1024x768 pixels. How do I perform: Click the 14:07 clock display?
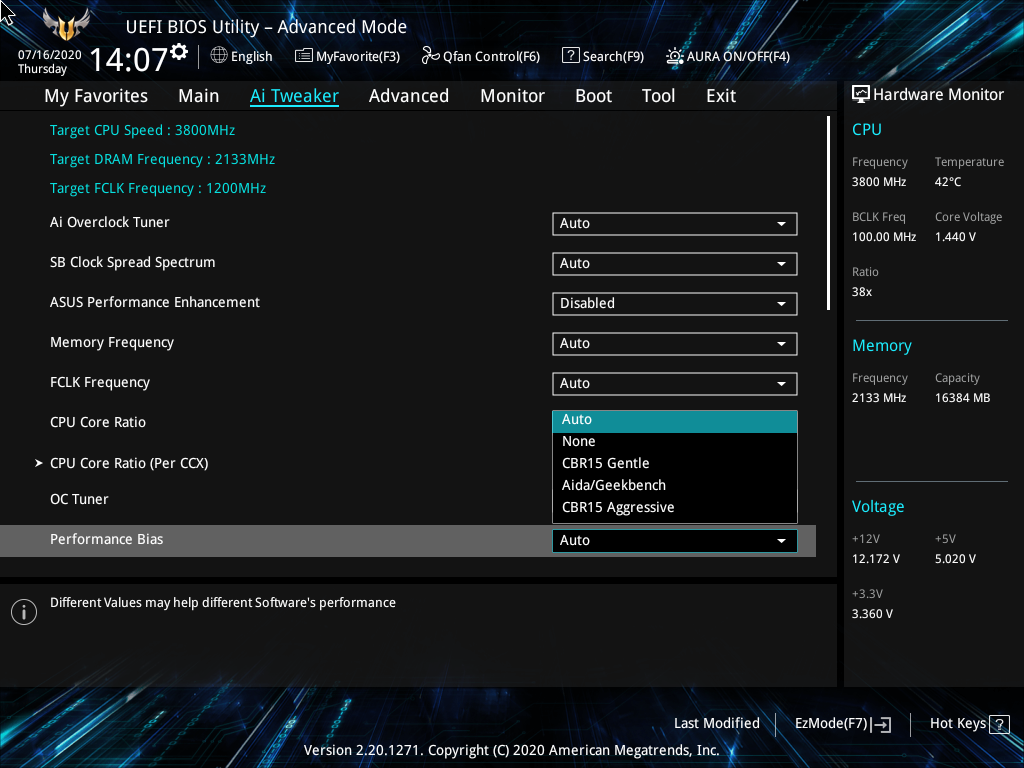(x=129, y=59)
